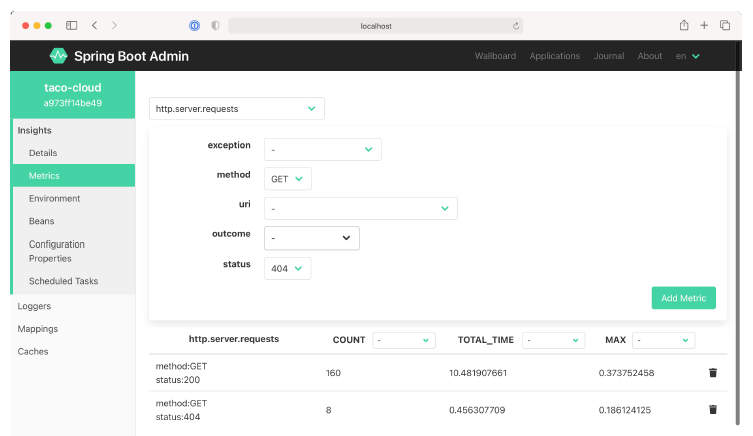Image resolution: width=753 pixels, height=436 pixels.
Task: Delete the status:404 metric row
Action: pyautogui.click(x=713, y=409)
